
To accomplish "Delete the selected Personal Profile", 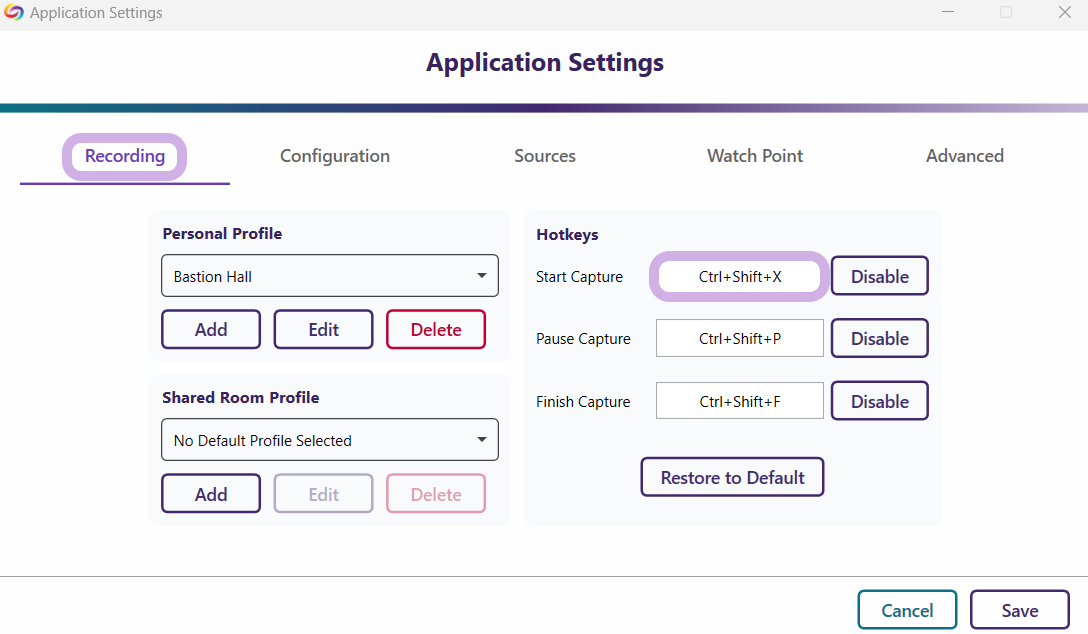I will pyautogui.click(x=436, y=329).
